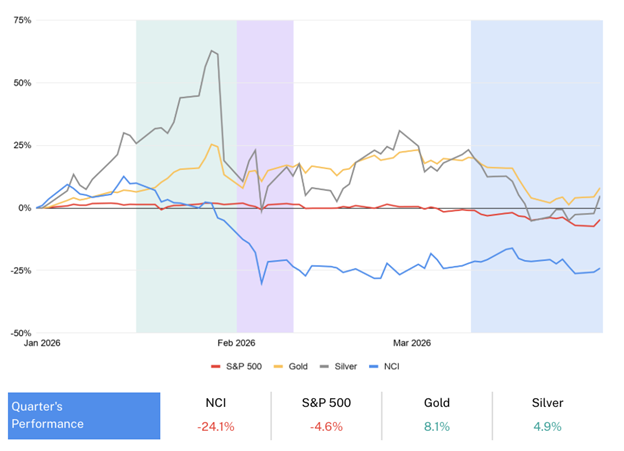Click the S&P 500 -4.6% performance value
The image size is (624, 451).
tap(325, 427)
